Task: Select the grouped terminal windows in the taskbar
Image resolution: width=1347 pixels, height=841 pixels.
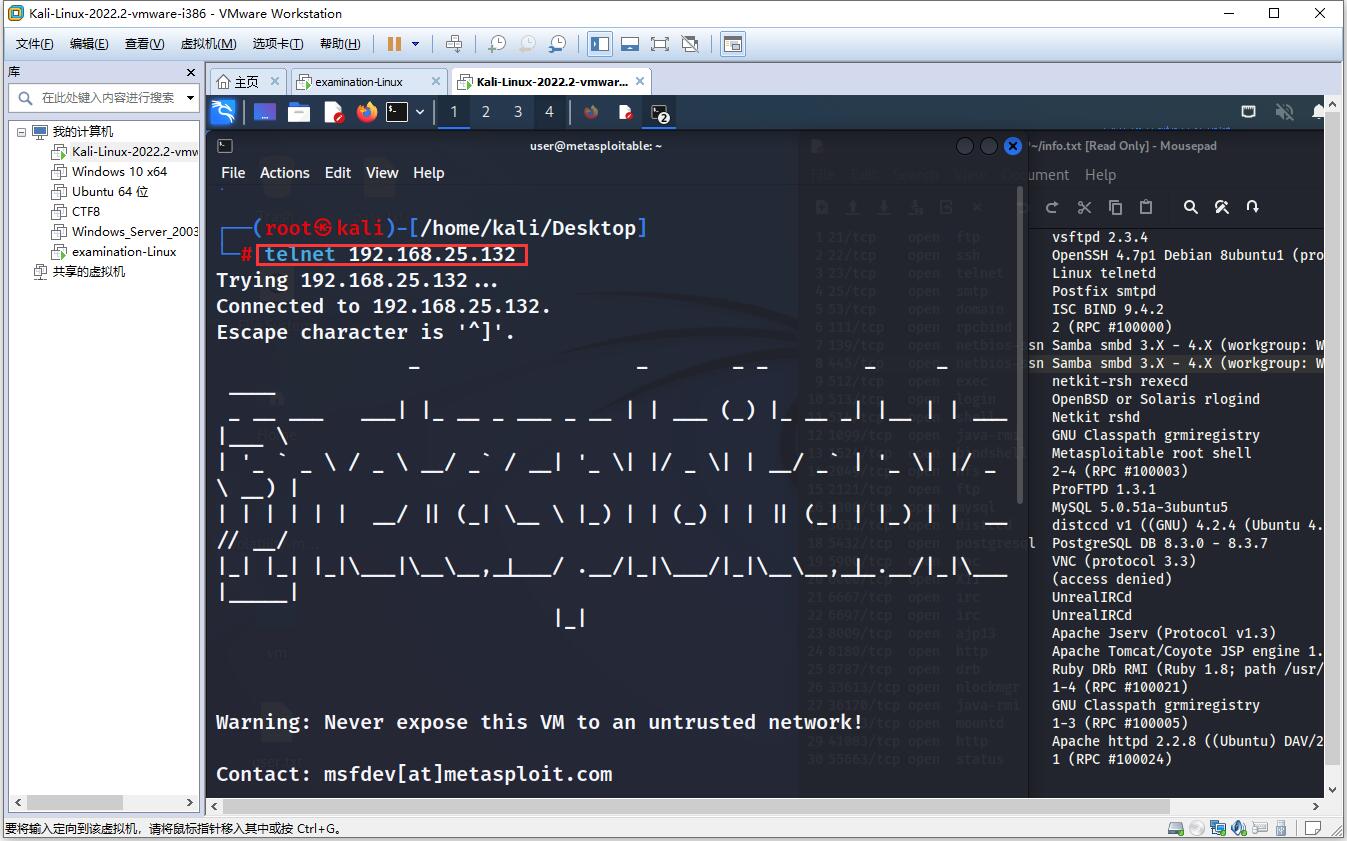Action: [x=660, y=113]
